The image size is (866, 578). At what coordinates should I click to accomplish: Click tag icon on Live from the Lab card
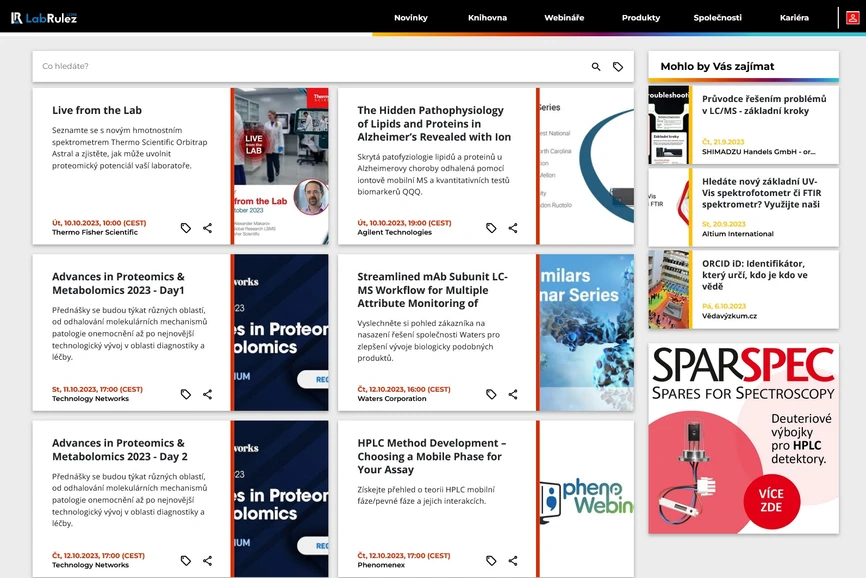[186, 228]
